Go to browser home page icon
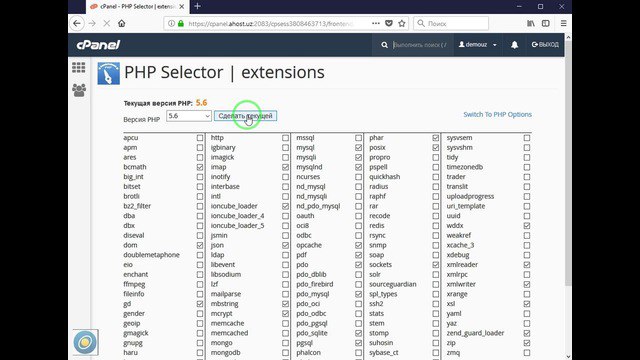The height and width of the screenshot is (360, 640). click(x=122, y=24)
